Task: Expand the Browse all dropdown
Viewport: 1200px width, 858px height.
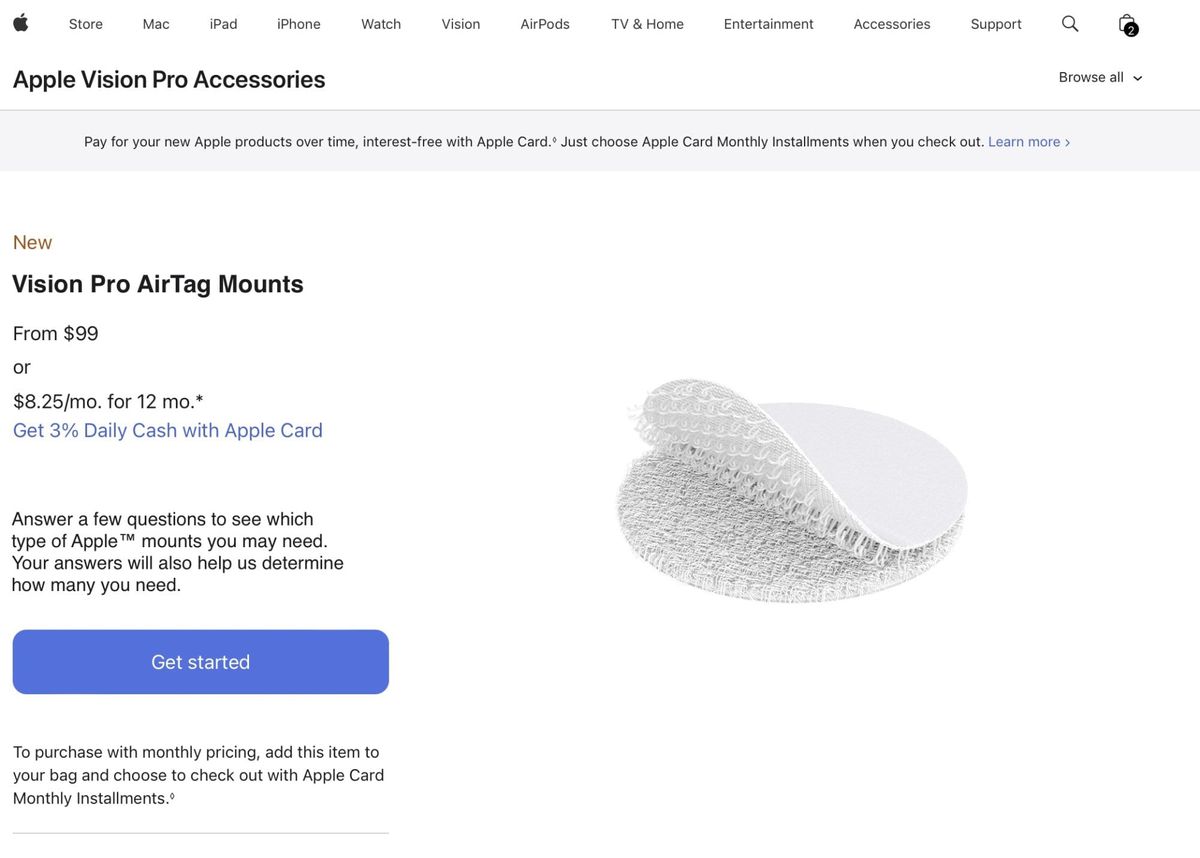Action: (x=1100, y=77)
